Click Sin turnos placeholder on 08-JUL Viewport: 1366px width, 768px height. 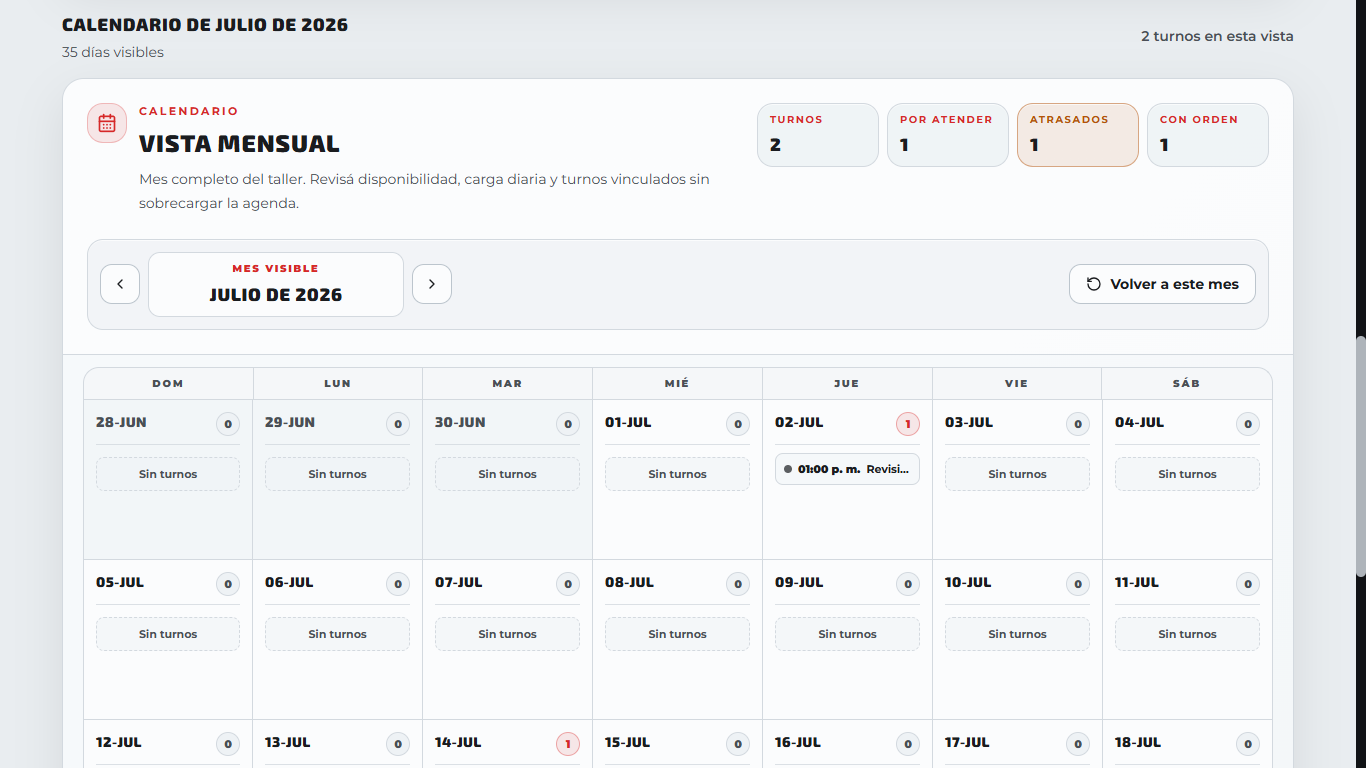[677, 634]
